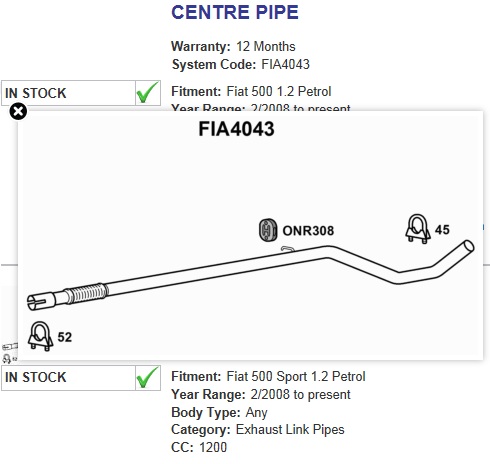The width and height of the screenshot is (490, 464).
Task: Click the Fiat 500 1.2 Petrol fitment
Action: click(x=279, y=91)
